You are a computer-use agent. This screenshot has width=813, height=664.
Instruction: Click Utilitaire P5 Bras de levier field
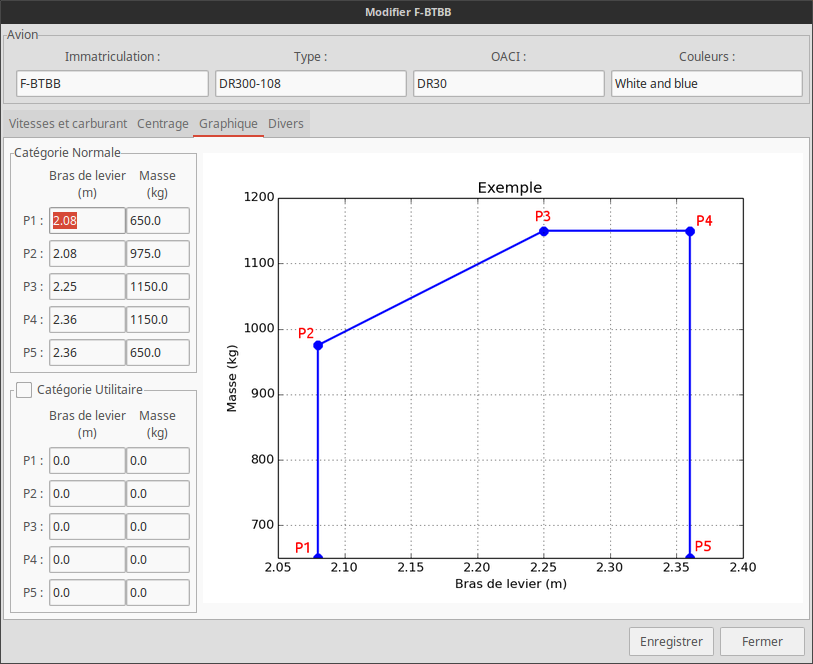click(87, 592)
